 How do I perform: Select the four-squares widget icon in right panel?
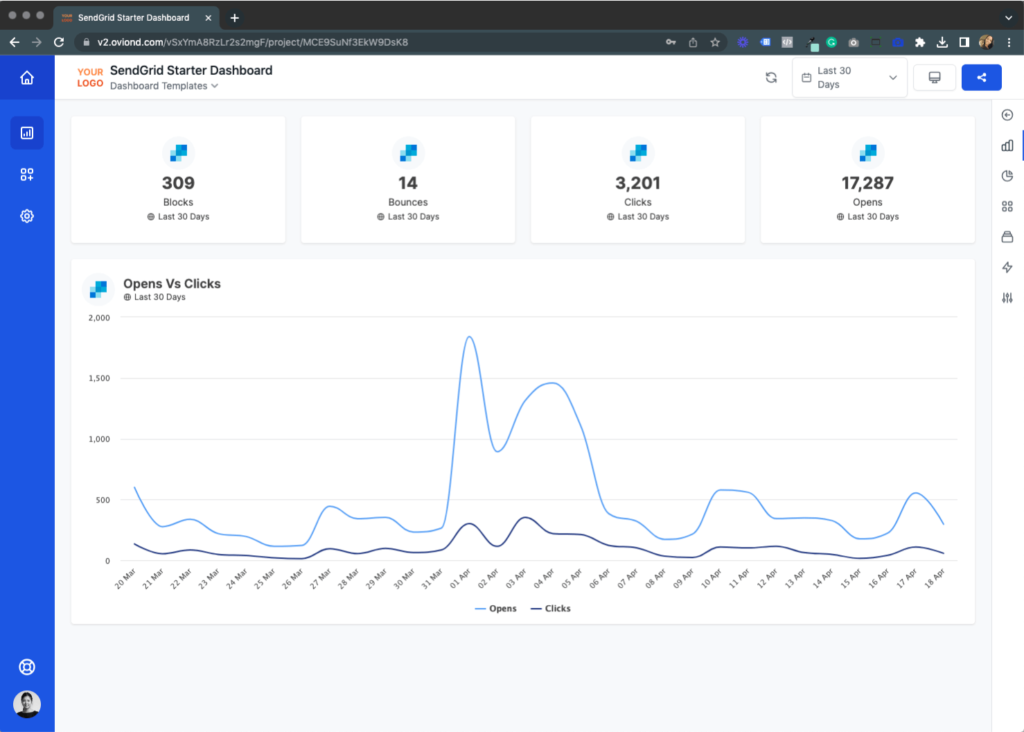tap(1008, 206)
